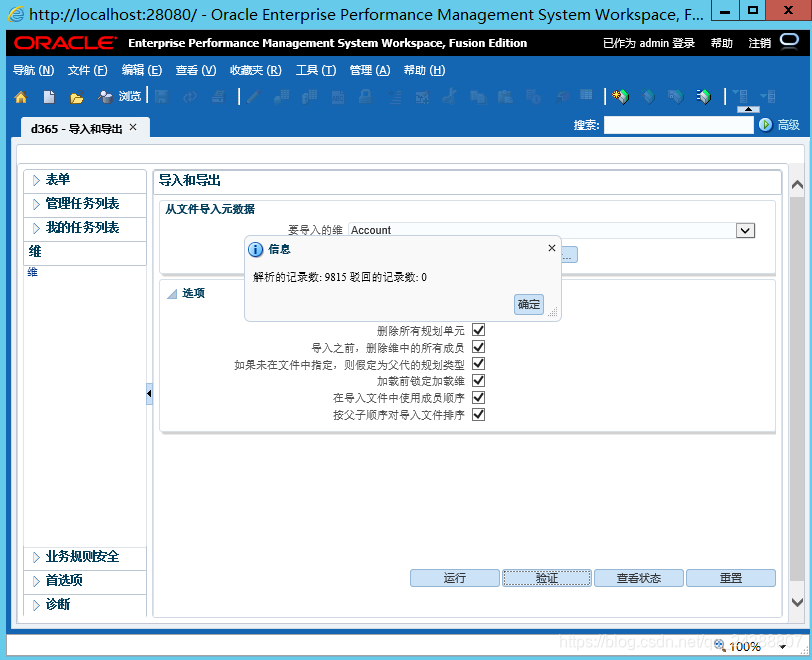Click the greyed copy icon
This screenshot has height=660, width=812.
pyautogui.click(x=477, y=97)
